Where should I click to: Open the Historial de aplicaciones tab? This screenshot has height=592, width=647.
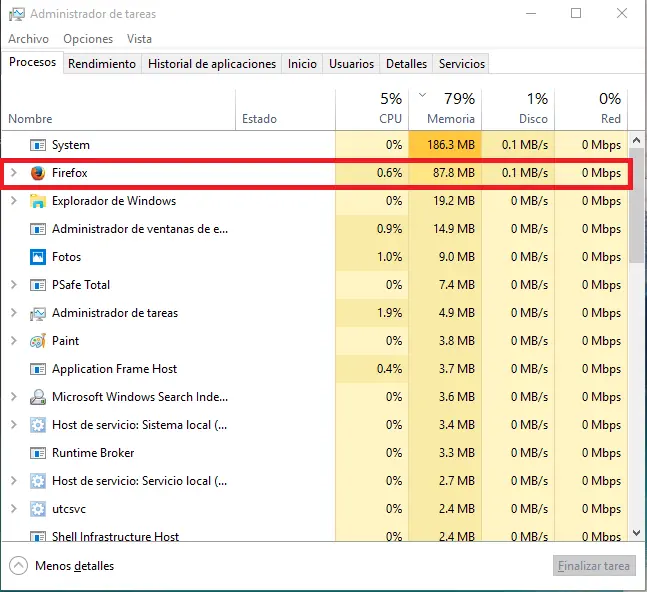[212, 64]
